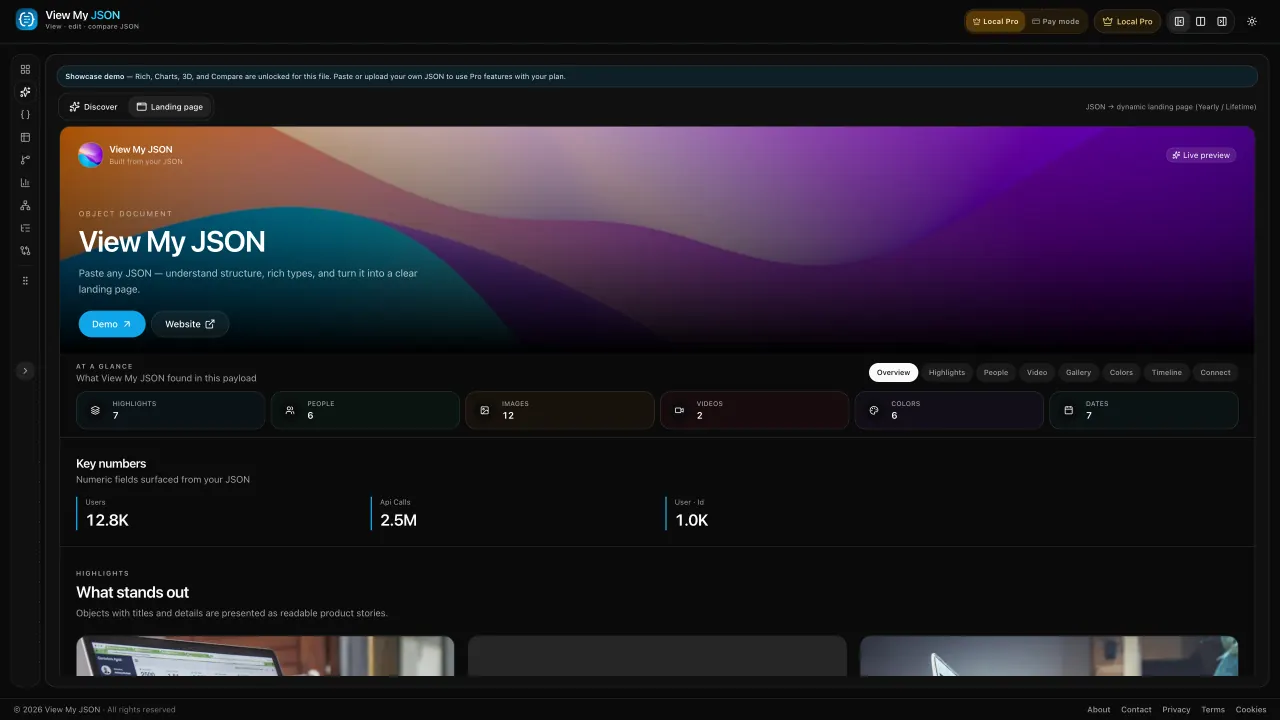Open the curly braces JSON editor icon
This screenshot has width=1280, height=720.
point(25,114)
